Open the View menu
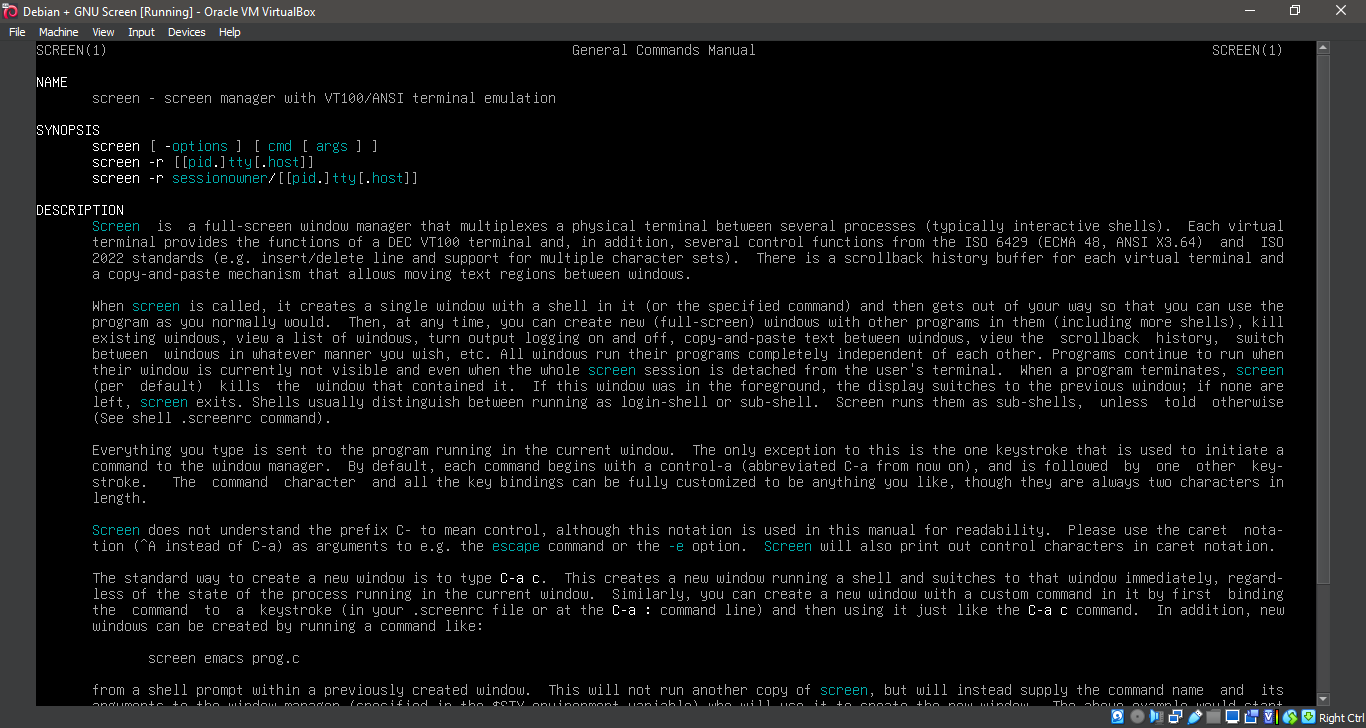The width and height of the screenshot is (1366, 728). (x=103, y=31)
